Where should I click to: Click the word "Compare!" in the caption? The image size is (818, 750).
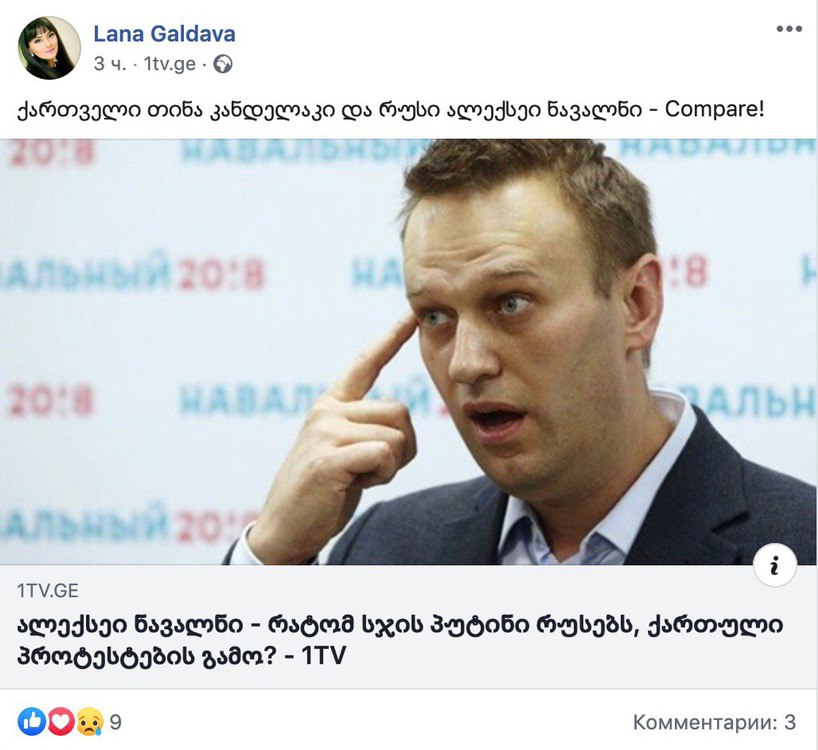coord(714,109)
